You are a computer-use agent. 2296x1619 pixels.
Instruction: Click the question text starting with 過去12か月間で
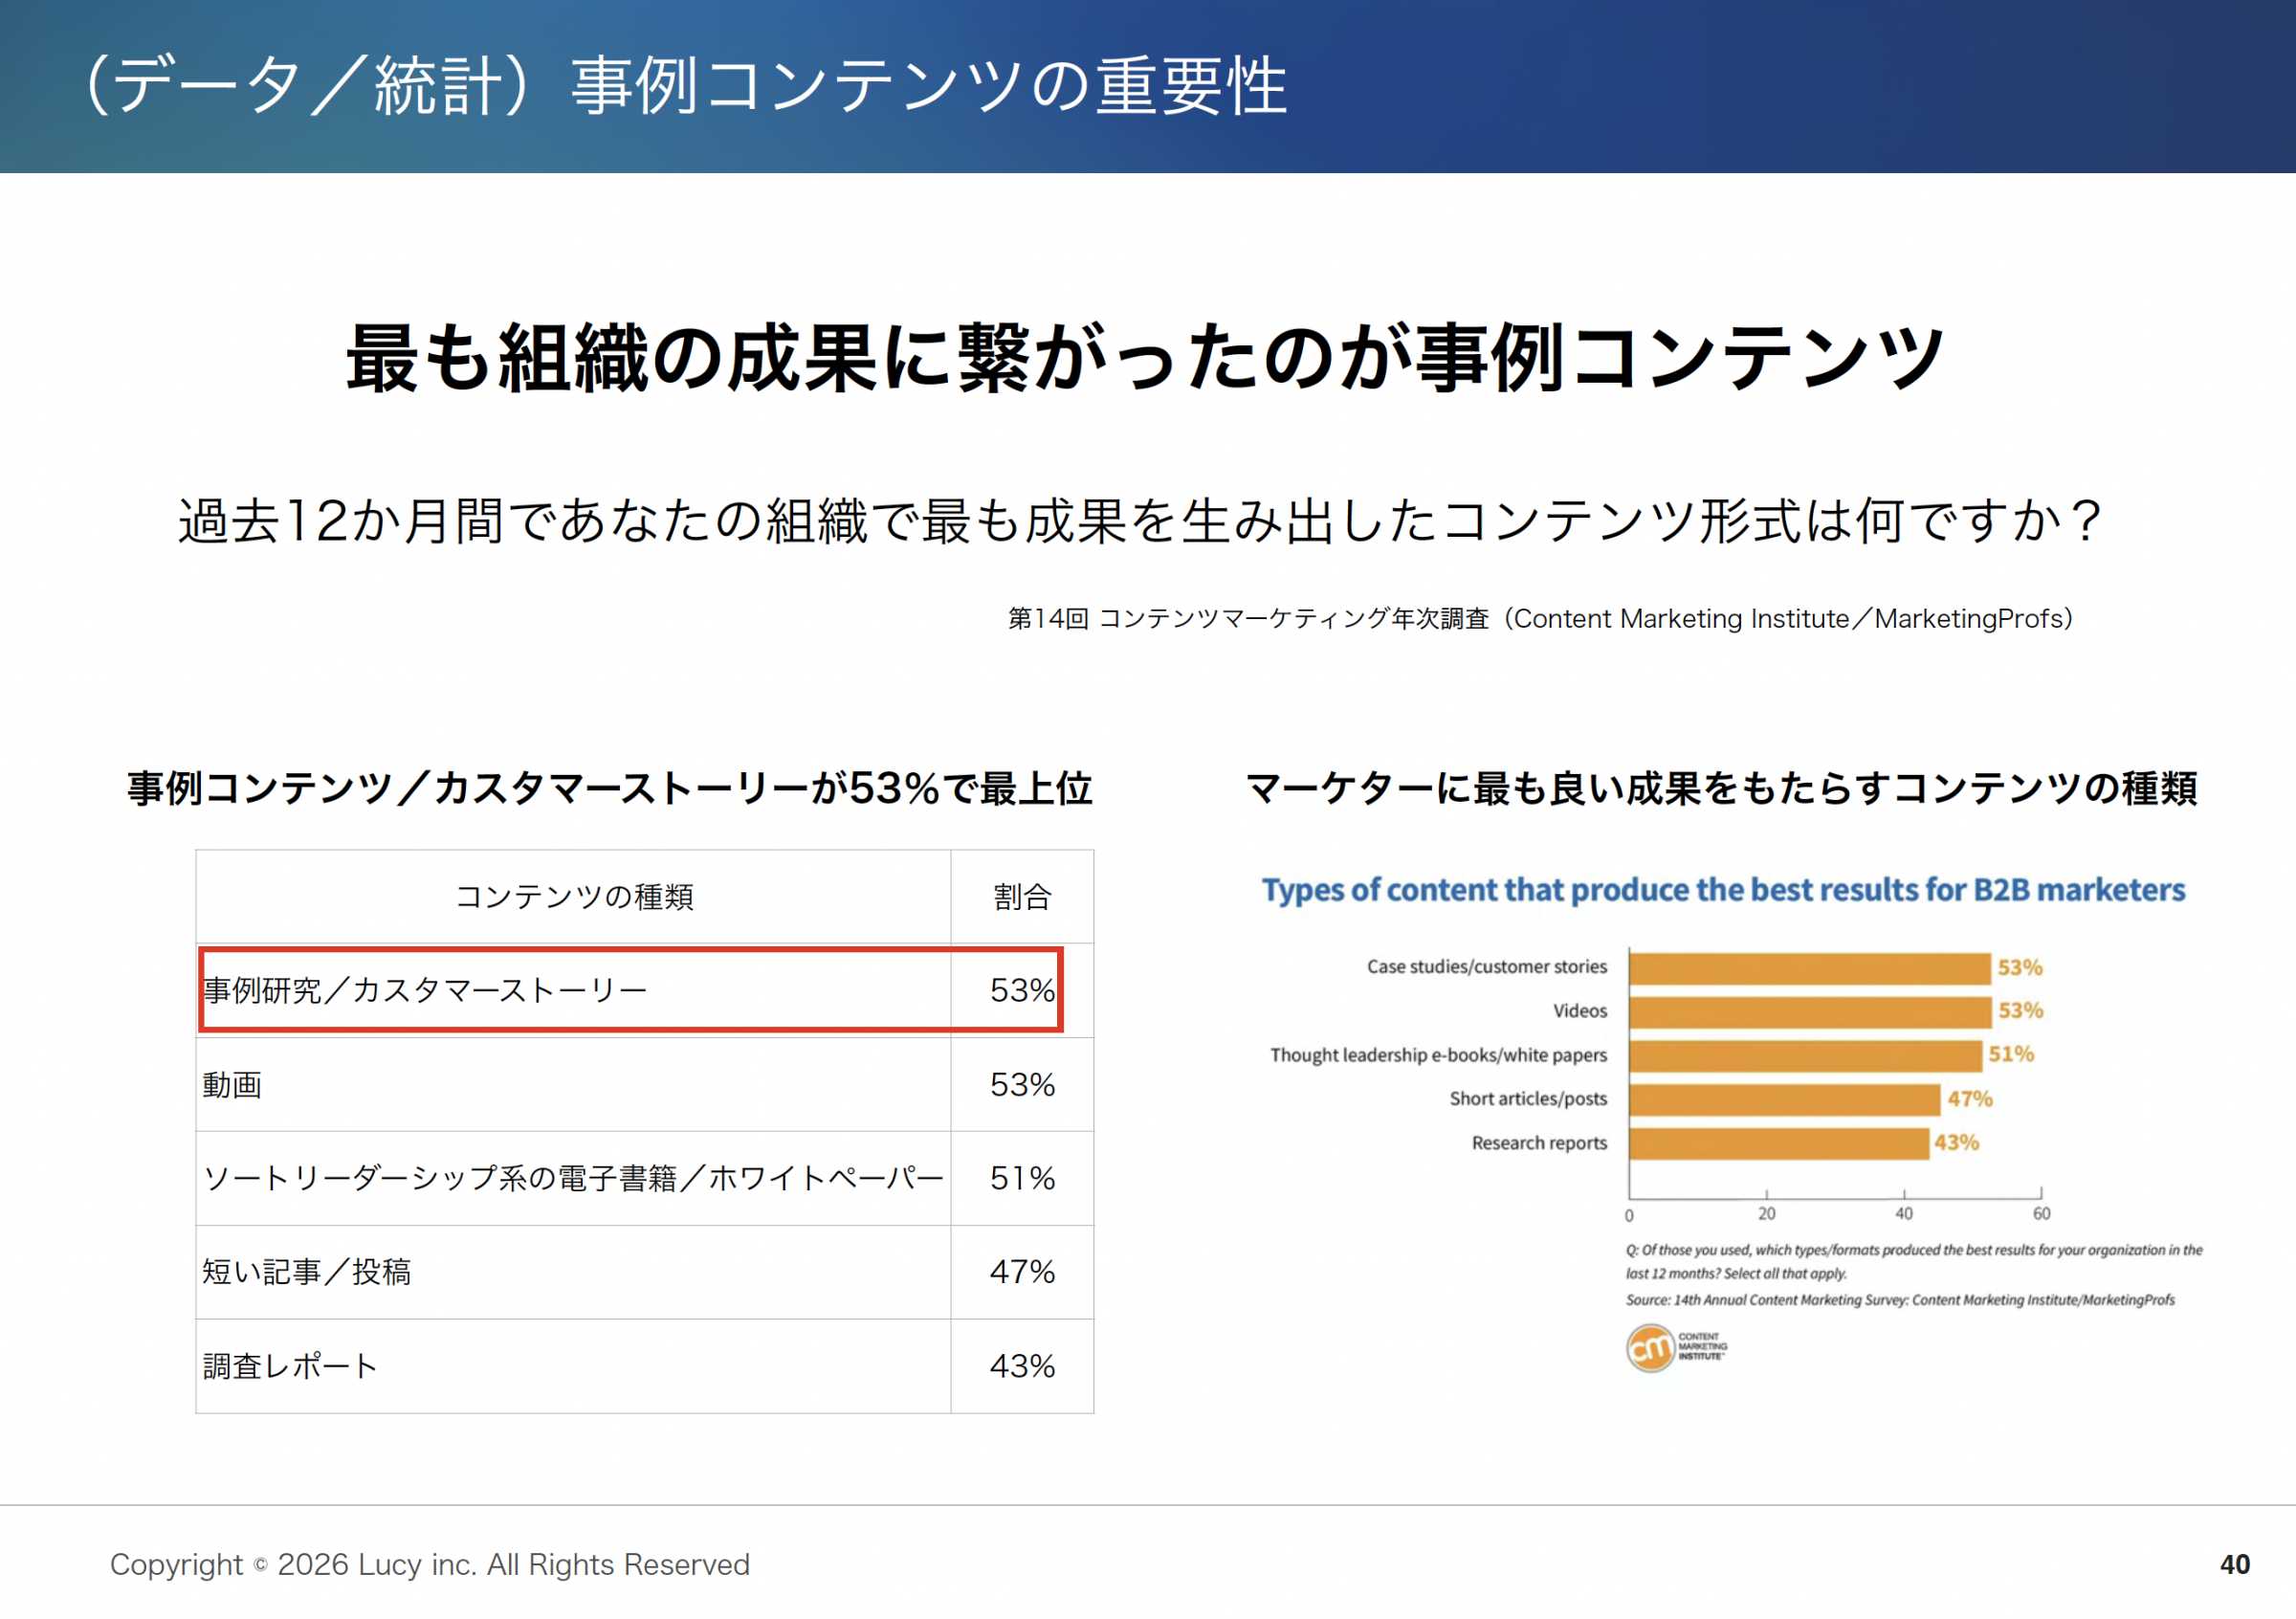[x=1142, y=521]
